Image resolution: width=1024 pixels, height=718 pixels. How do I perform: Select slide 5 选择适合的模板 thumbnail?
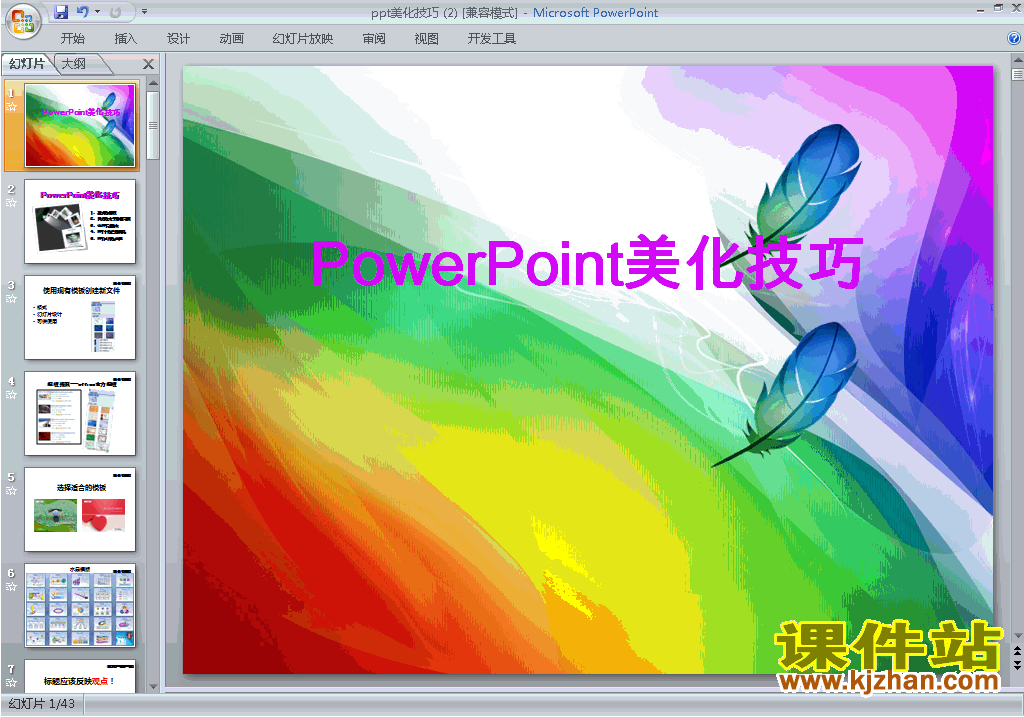click(x=80, y=510)
